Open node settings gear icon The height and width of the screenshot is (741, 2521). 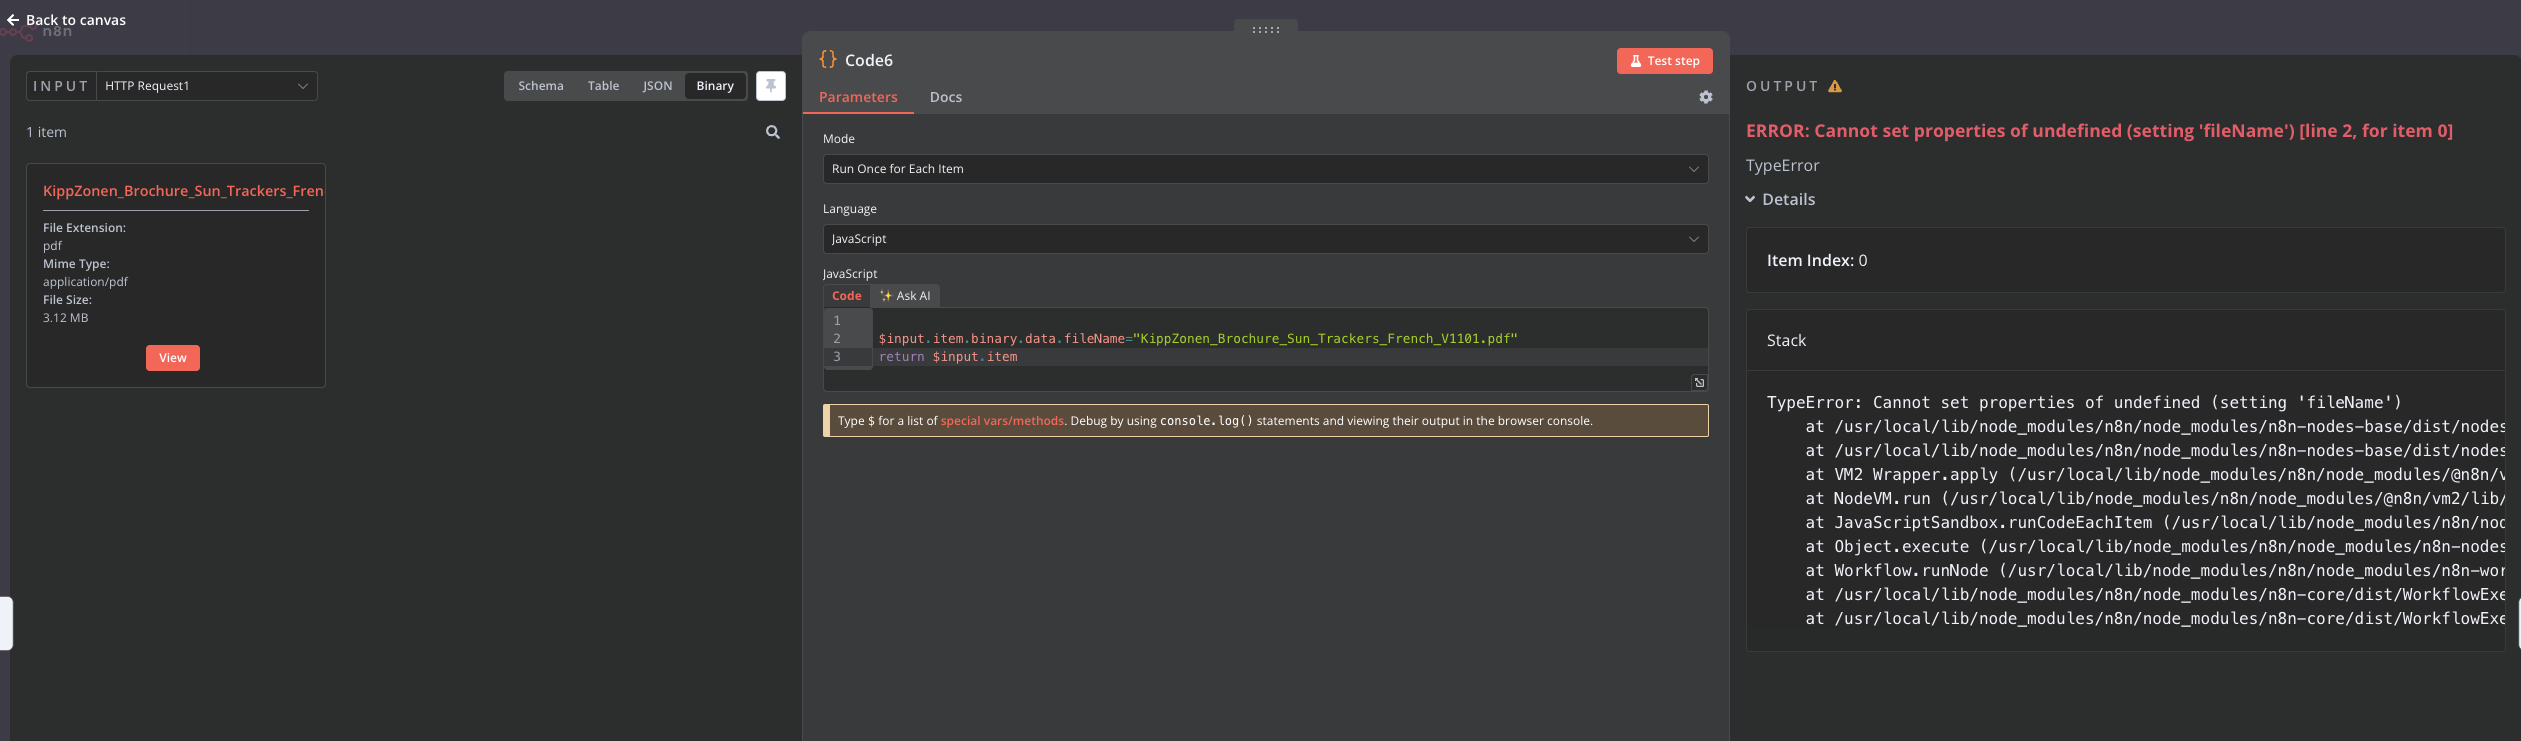[1705, 97]
